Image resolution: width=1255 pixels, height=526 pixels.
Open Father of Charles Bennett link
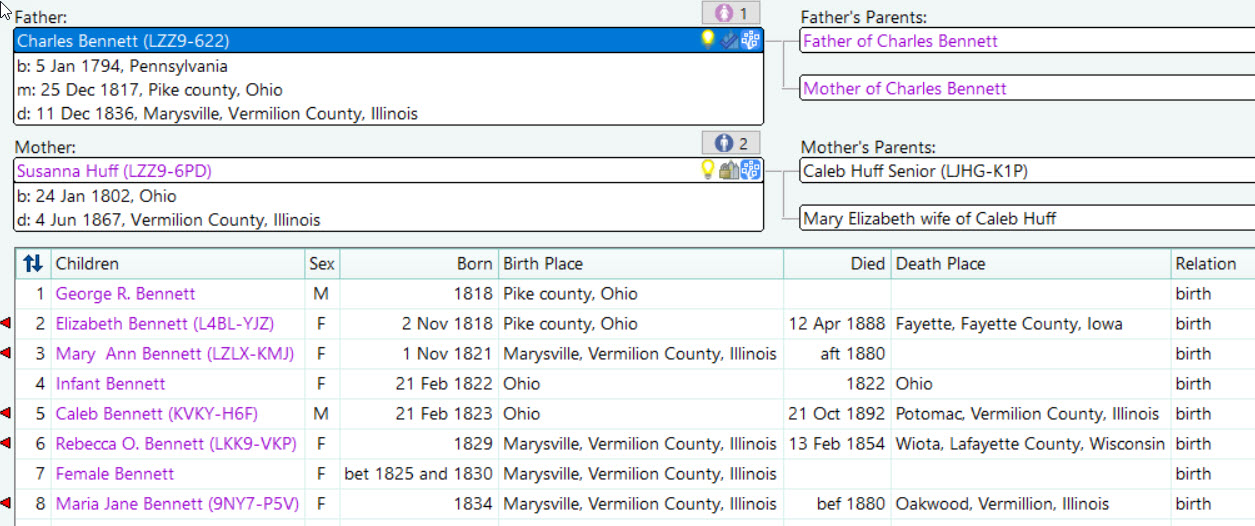900,41
